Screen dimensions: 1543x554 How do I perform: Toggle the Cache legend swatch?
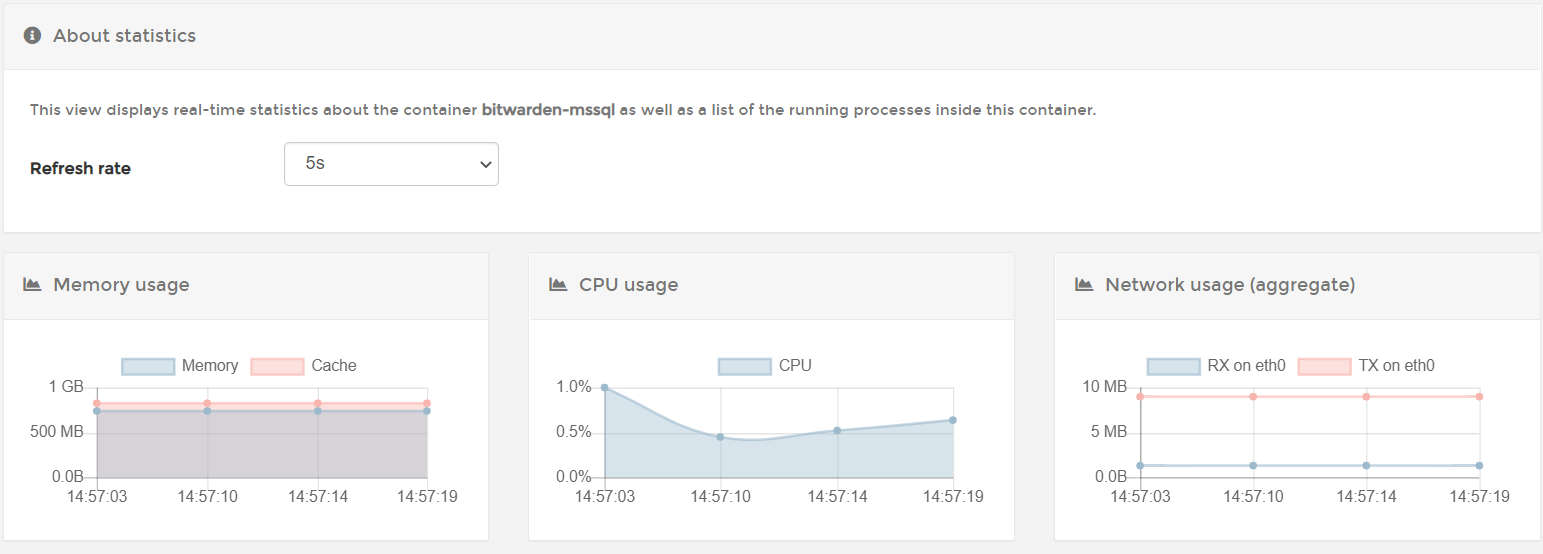click(277, 366)
